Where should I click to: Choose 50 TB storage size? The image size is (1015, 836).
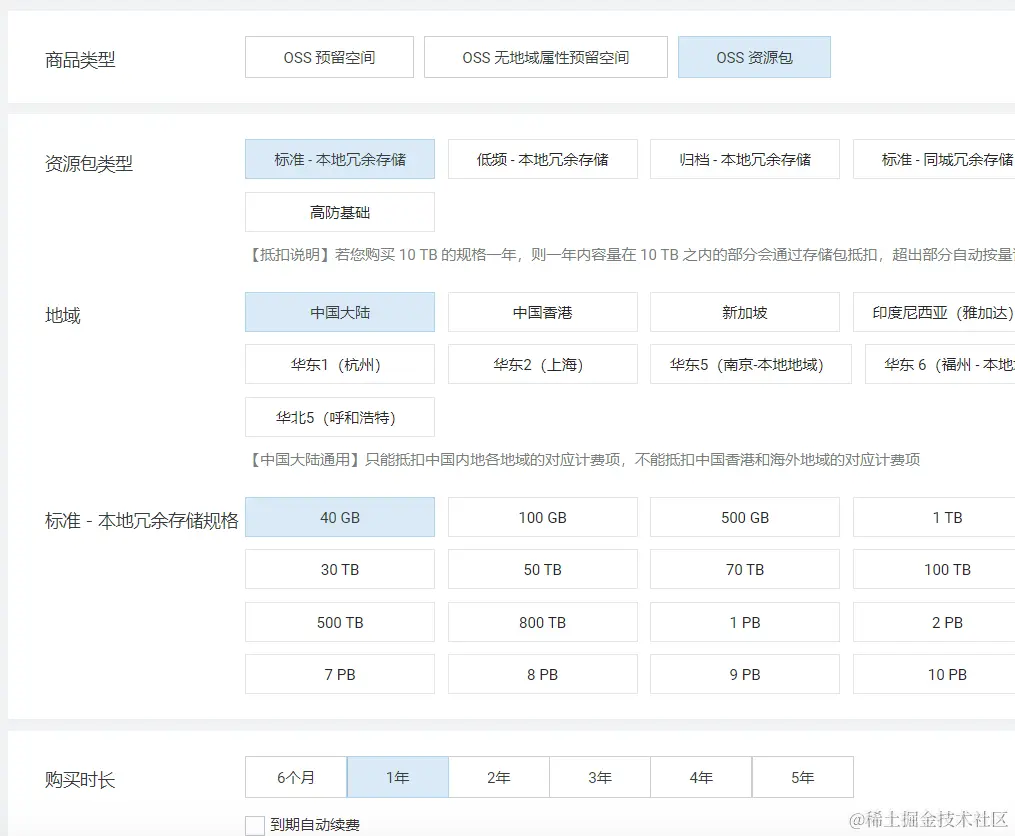pos(542,569)
